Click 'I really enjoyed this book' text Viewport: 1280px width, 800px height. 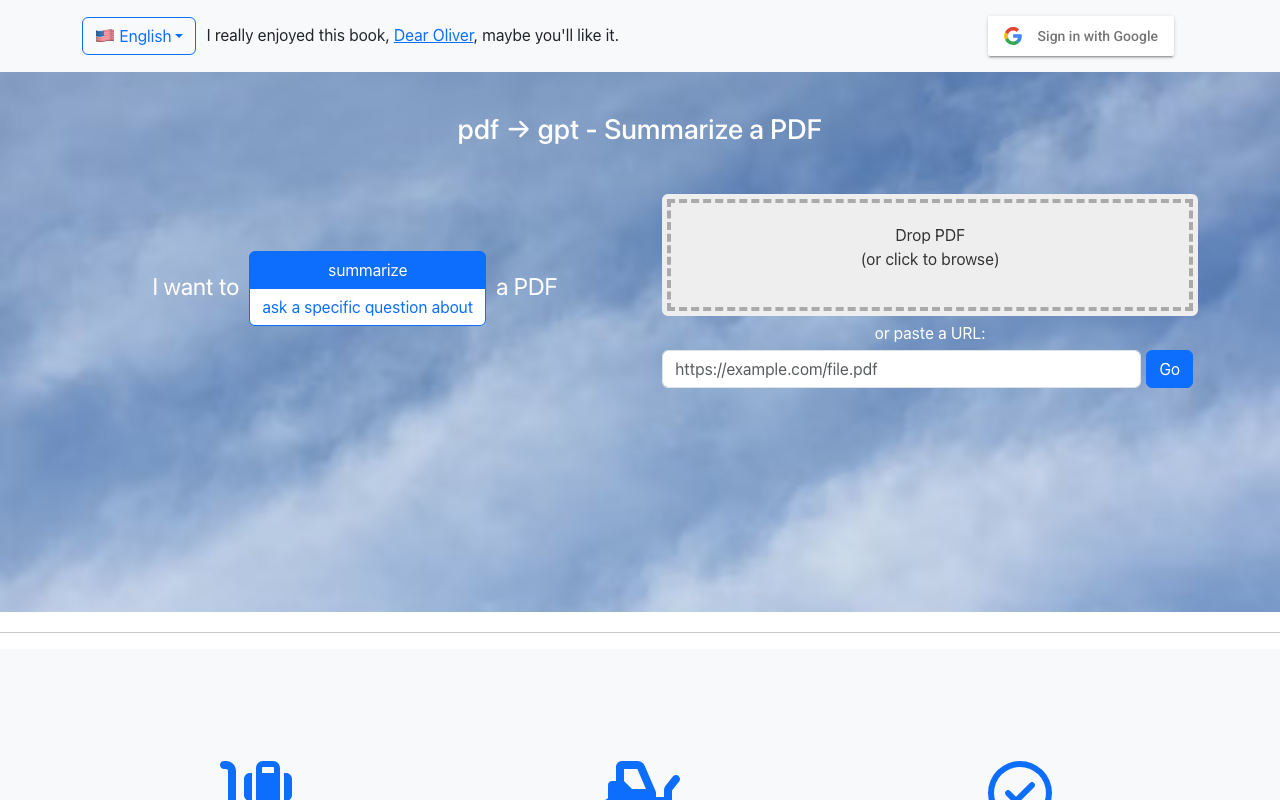point(297,36)
